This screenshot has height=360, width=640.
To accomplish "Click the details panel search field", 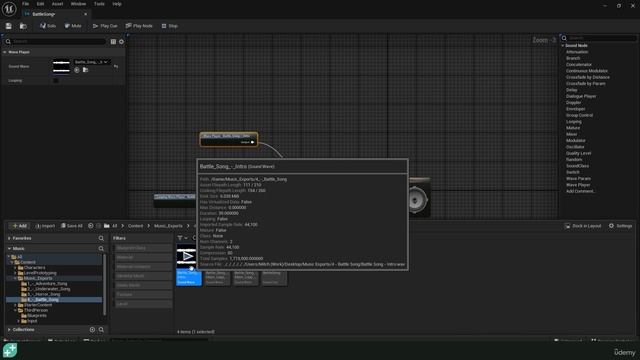I will tap(56, 42).
